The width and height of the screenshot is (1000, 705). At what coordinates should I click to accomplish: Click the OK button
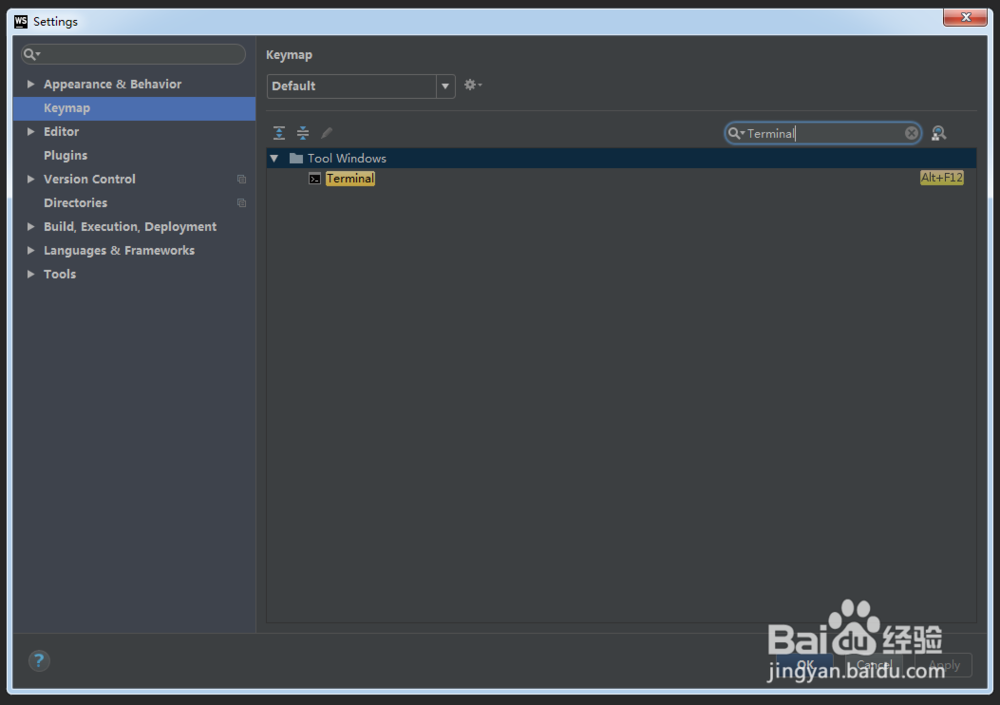coord(805,665)
